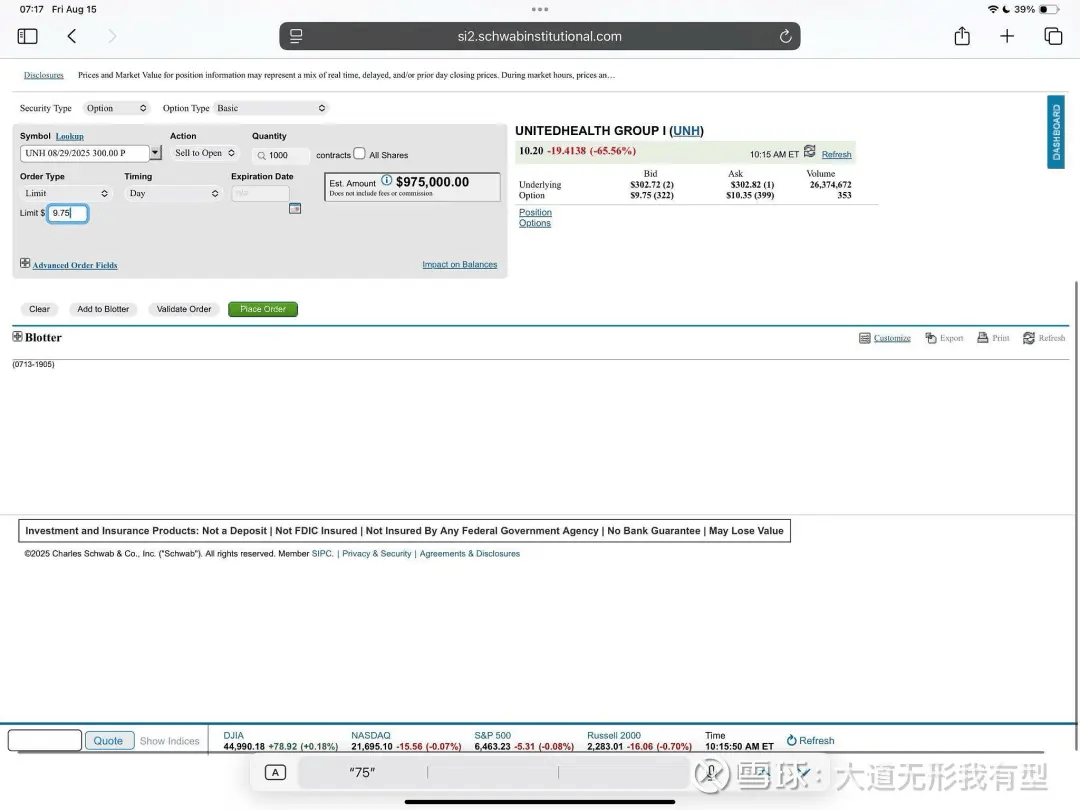The width and height of the screenshot is (1080, 810).
Task: Open the Security Type dropdown
Action: 116,108
